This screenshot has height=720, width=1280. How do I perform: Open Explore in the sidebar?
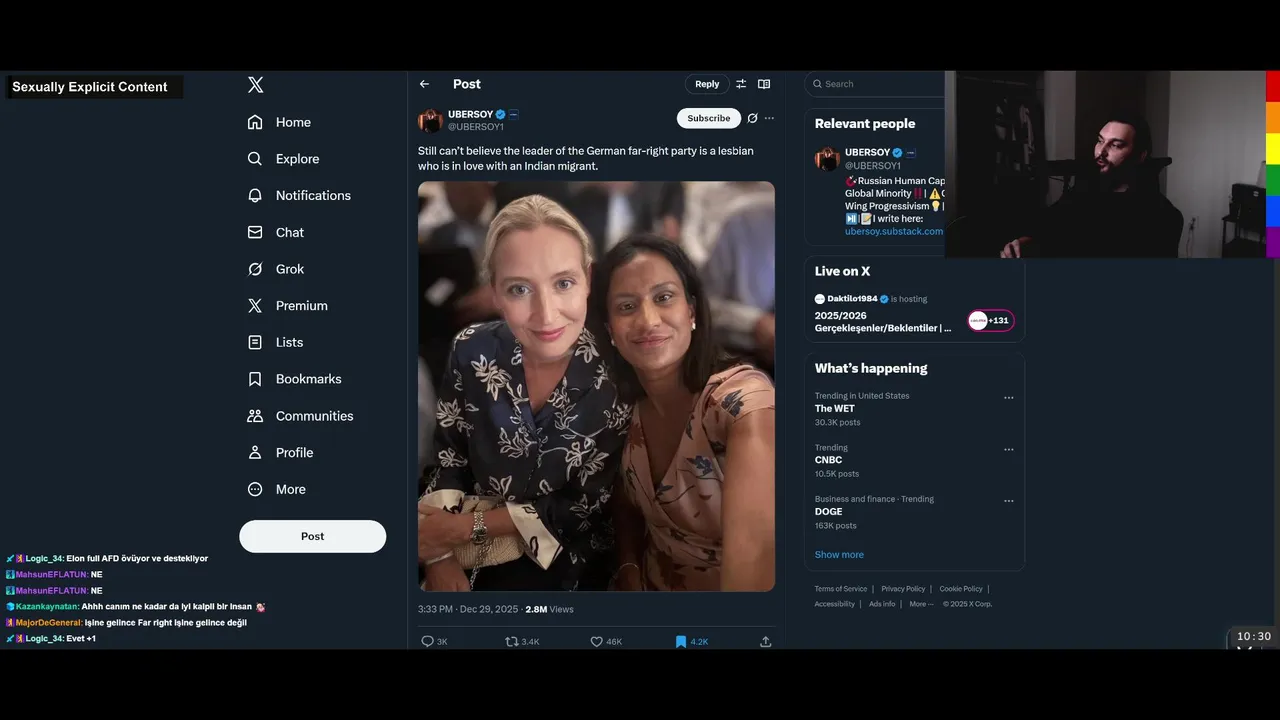coord(283,159)
